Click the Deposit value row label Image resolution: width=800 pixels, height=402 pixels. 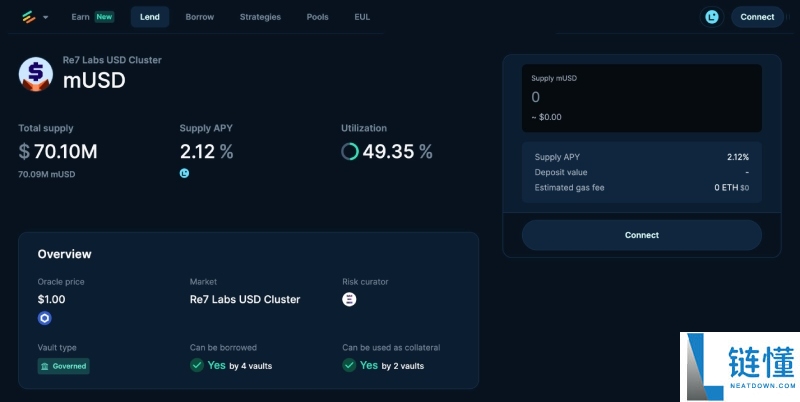561,172
